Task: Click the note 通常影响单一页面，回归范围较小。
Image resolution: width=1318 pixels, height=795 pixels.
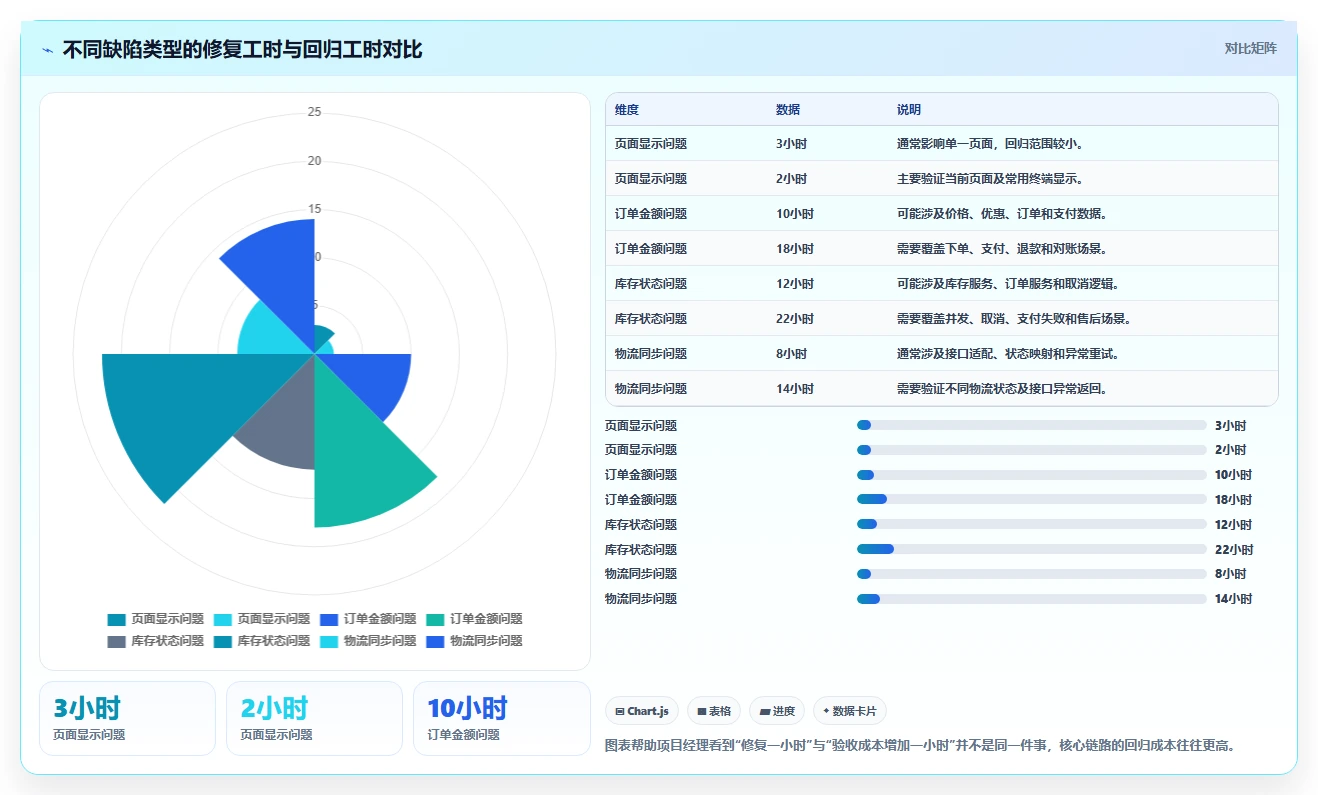Action: (x=992, y=144)
